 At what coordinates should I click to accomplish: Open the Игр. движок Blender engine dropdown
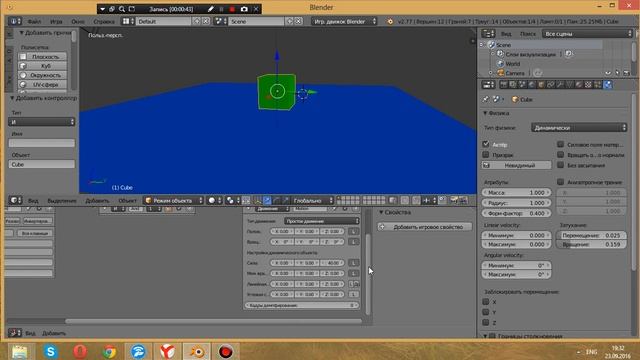pyautogui.click(x=344, y=21)
